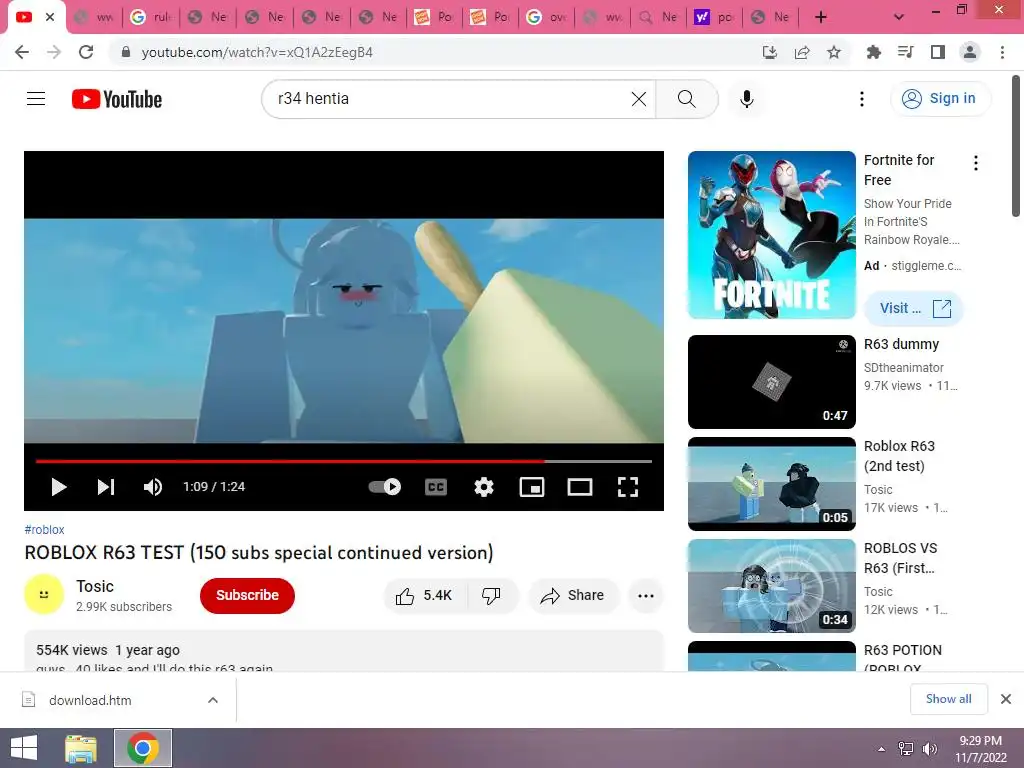The width and height of the screenshot is (1024, 768).
Task: Open Chrome media controls icon
Action: click(x=905, y=52)
